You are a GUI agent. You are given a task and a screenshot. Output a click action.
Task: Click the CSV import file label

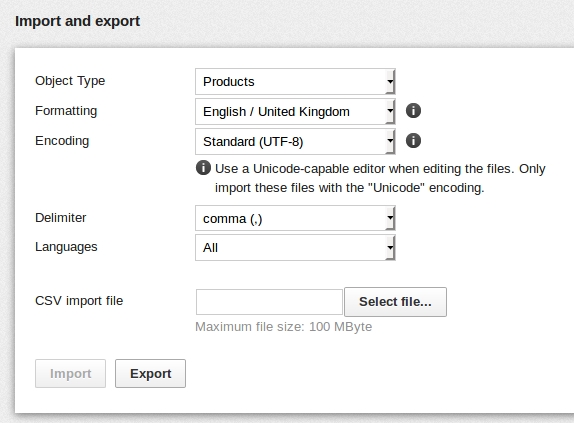pyautogui.click(x=79, y=301)
